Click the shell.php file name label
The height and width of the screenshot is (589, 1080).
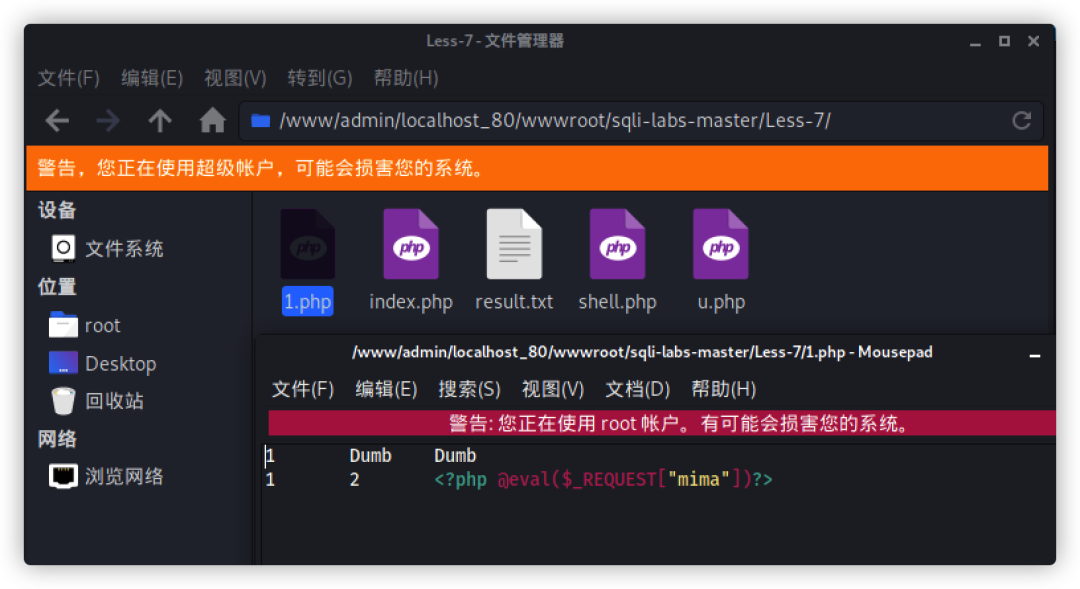[x=617, y=302]
